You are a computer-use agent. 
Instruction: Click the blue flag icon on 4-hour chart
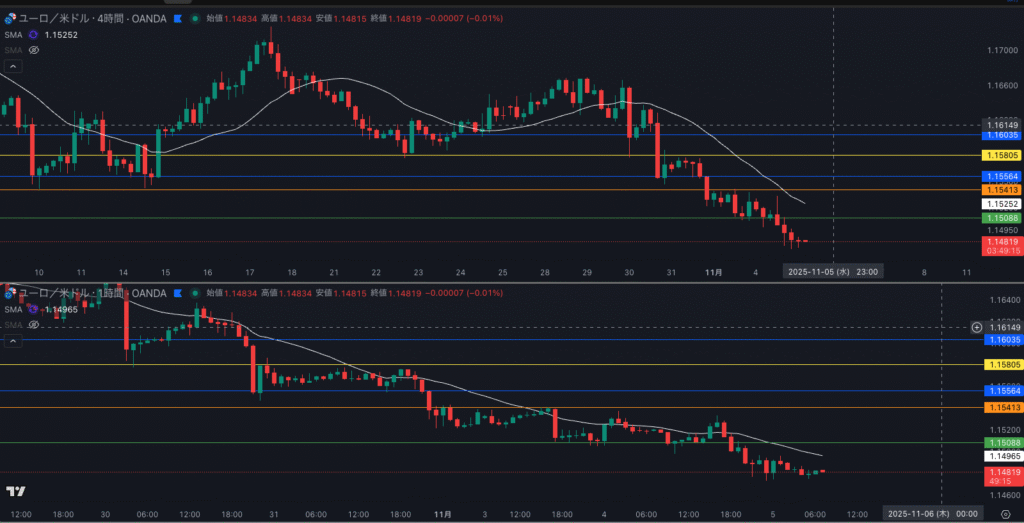[178, 18]
